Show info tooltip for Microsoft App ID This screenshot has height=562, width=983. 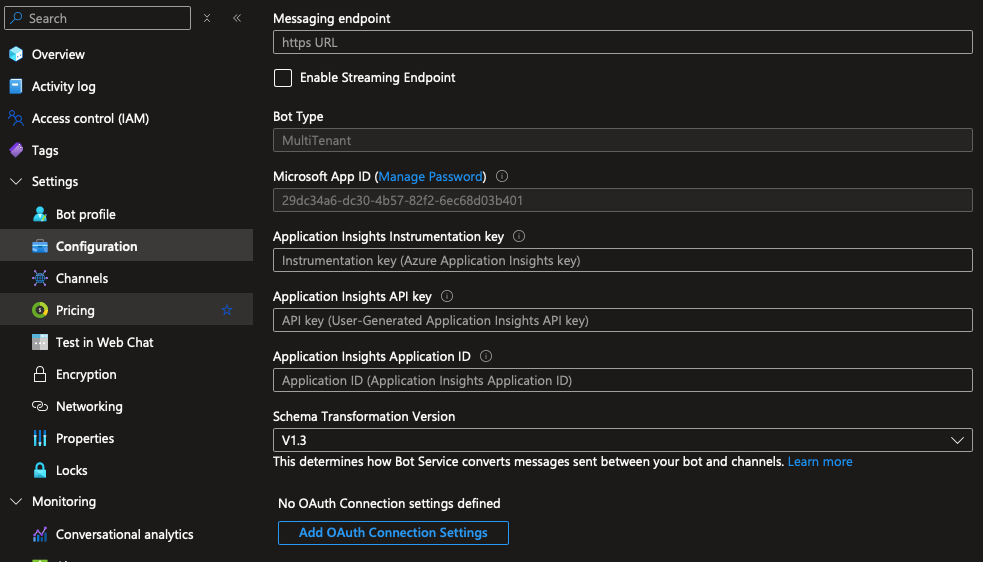(x=502, y=176)
